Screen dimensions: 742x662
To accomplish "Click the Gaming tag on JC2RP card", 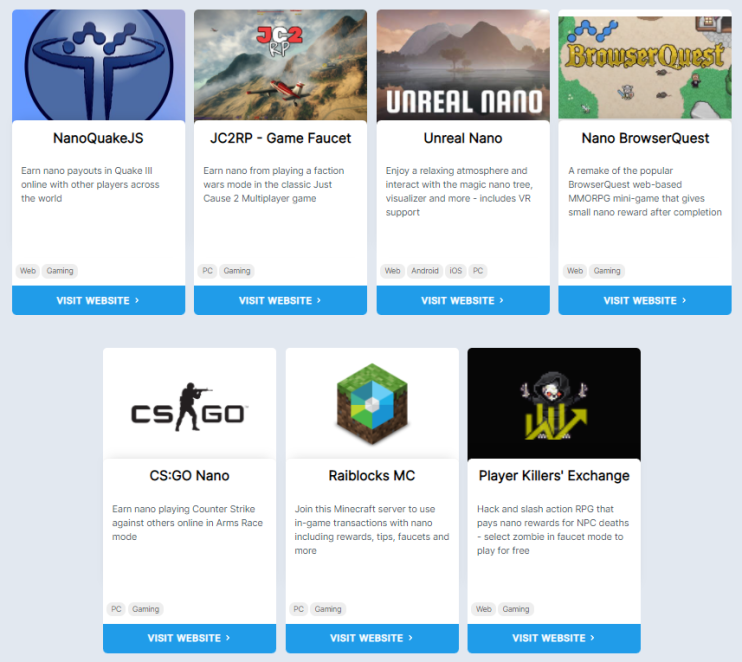I will [237, 271].
